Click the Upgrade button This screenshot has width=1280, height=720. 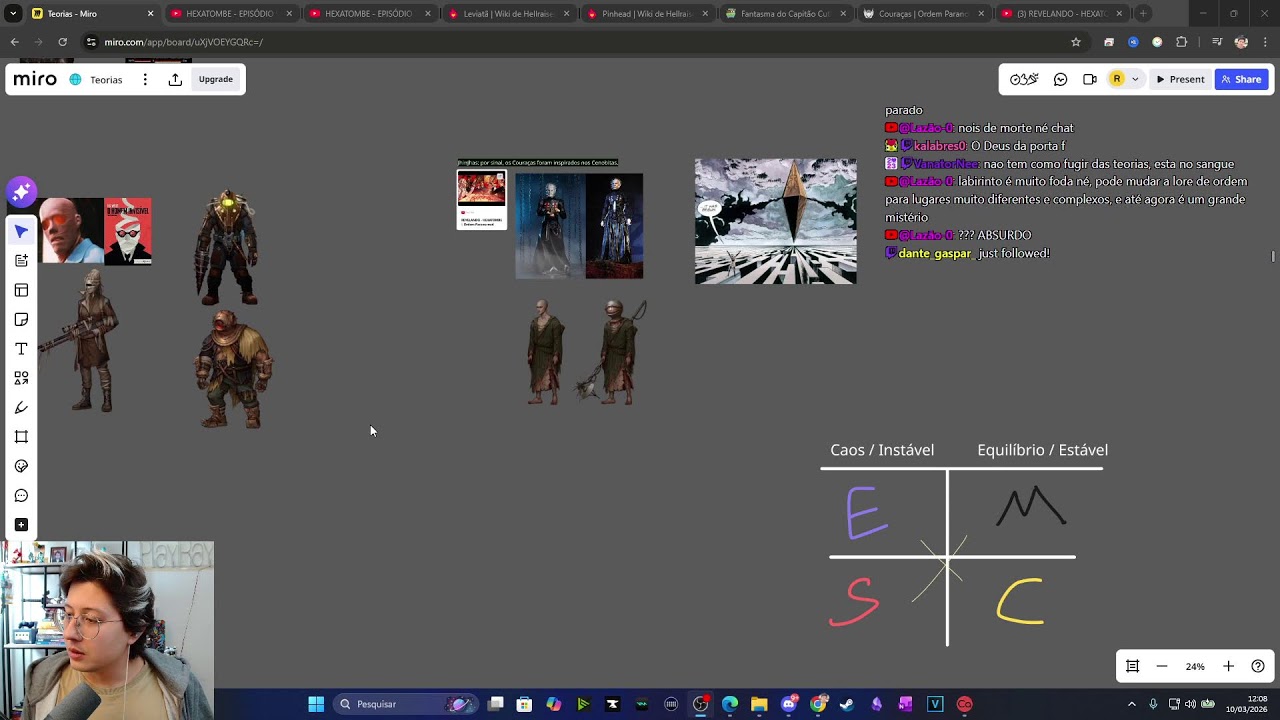[216, 79]
